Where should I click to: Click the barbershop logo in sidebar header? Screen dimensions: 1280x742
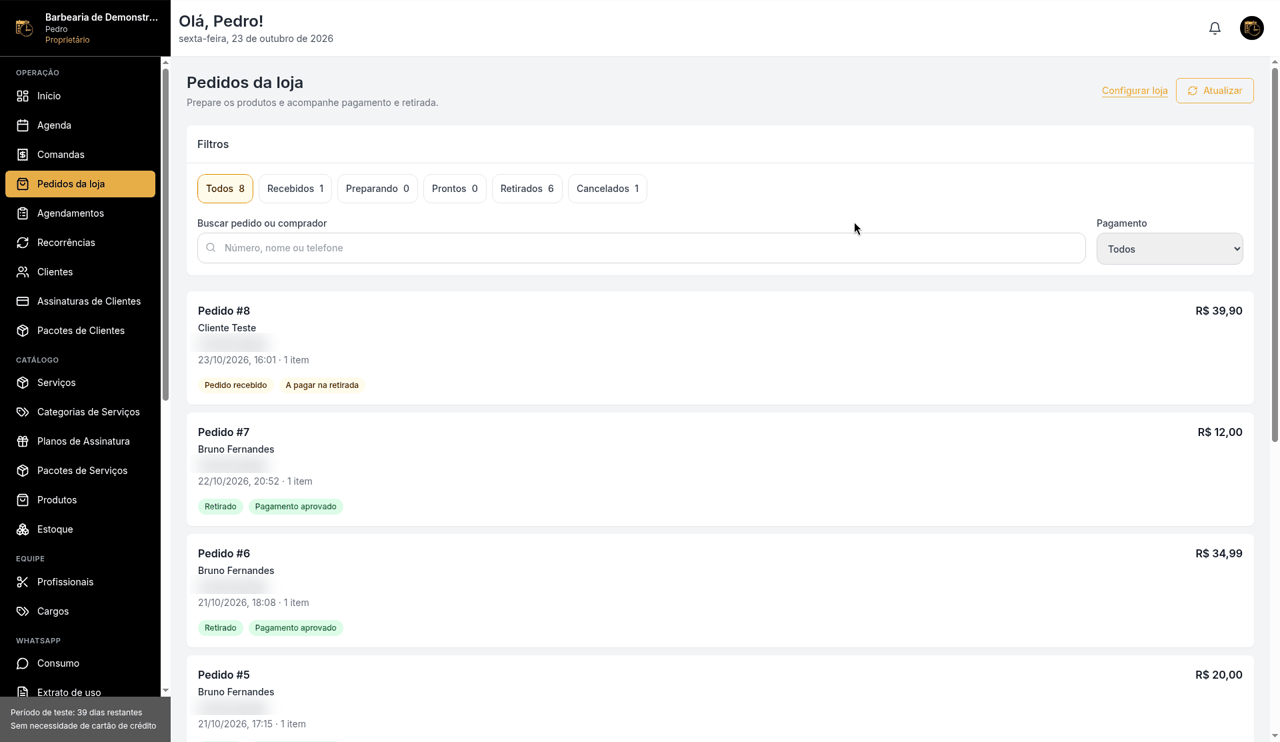point(24,28)
